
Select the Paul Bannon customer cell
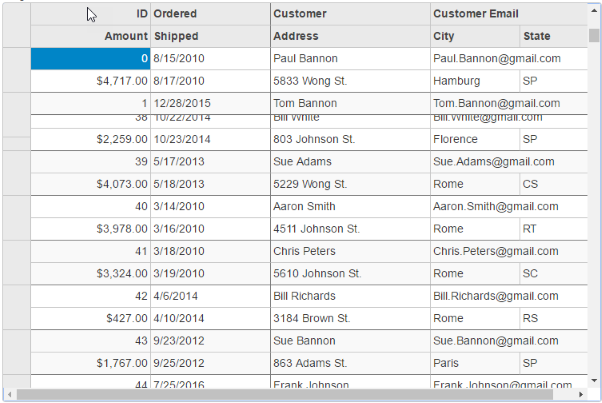coord(350,58)
